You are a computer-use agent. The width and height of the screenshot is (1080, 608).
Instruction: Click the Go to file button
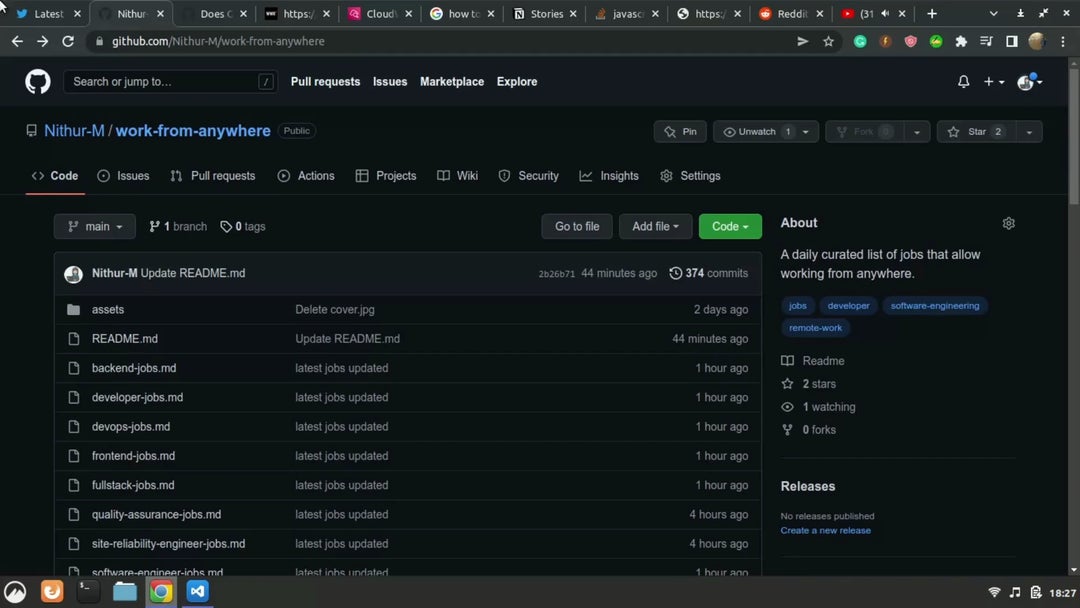pyautogui.click(x=576, y=226)
